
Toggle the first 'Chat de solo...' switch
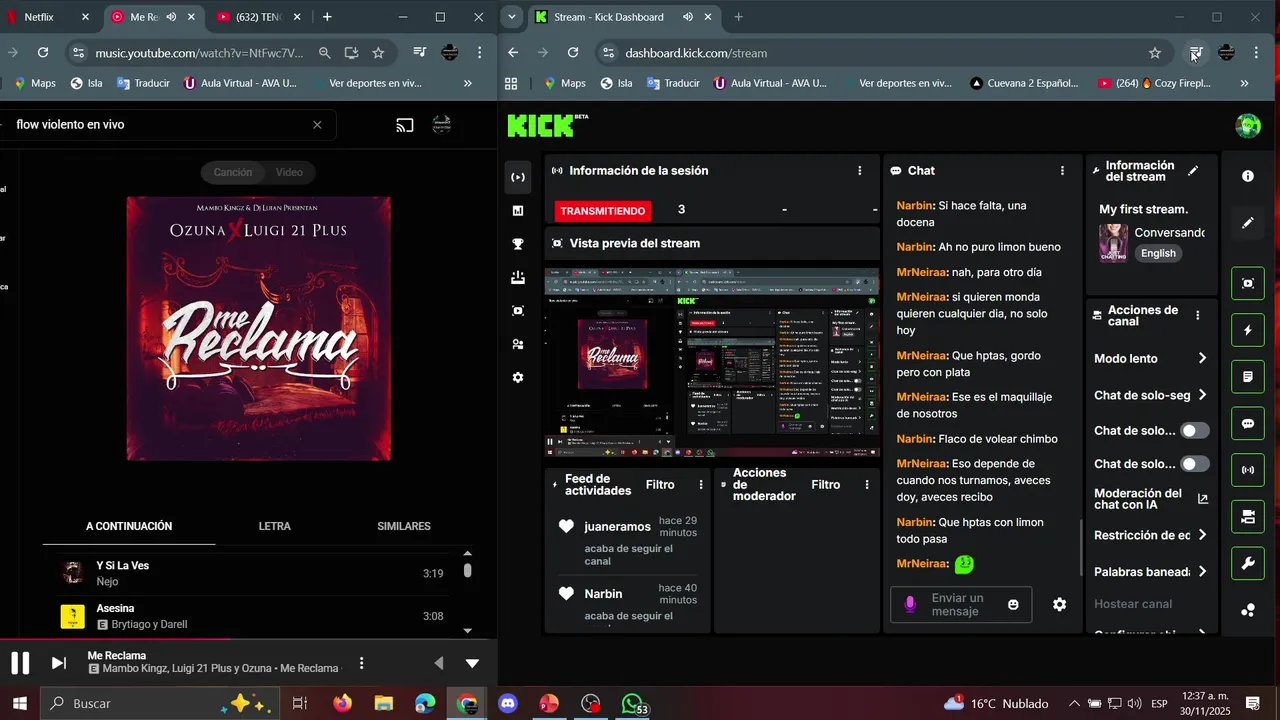[1195, 431]
